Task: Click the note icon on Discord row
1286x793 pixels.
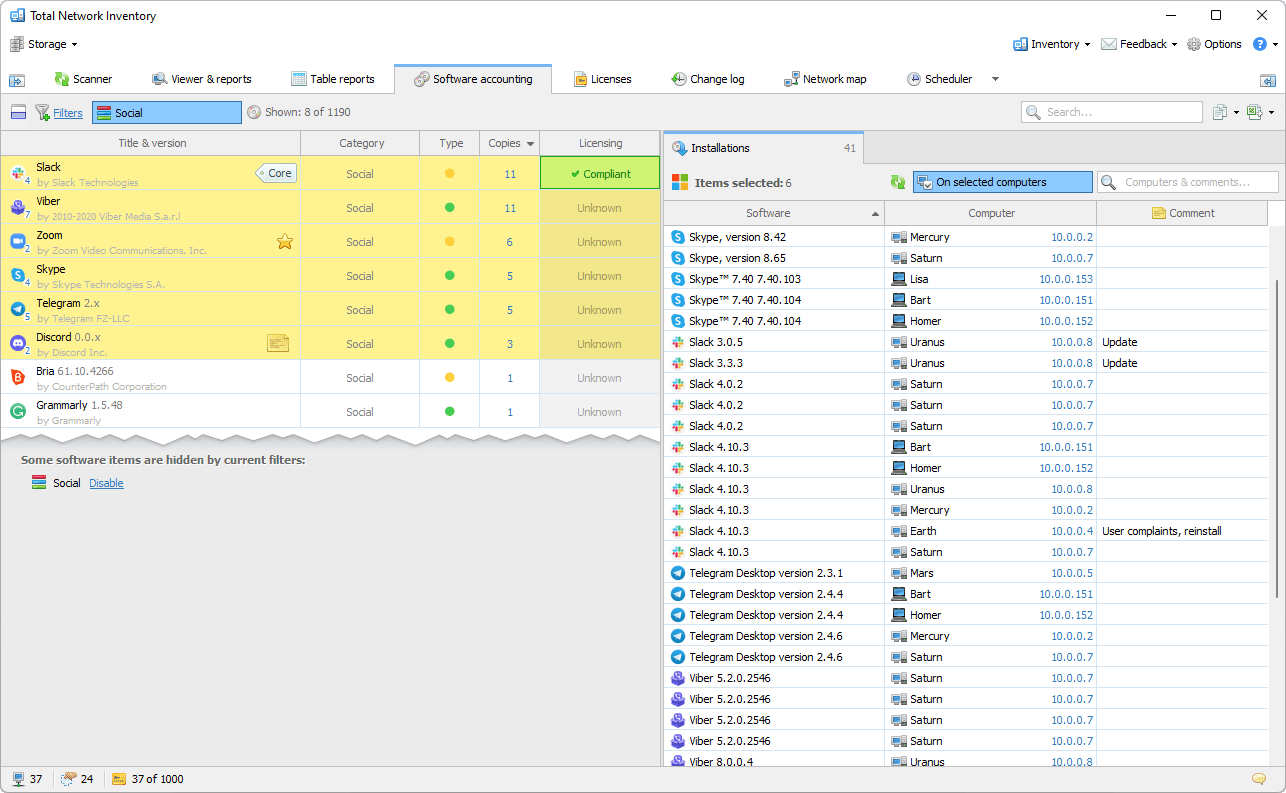Action: coord(278,343)
